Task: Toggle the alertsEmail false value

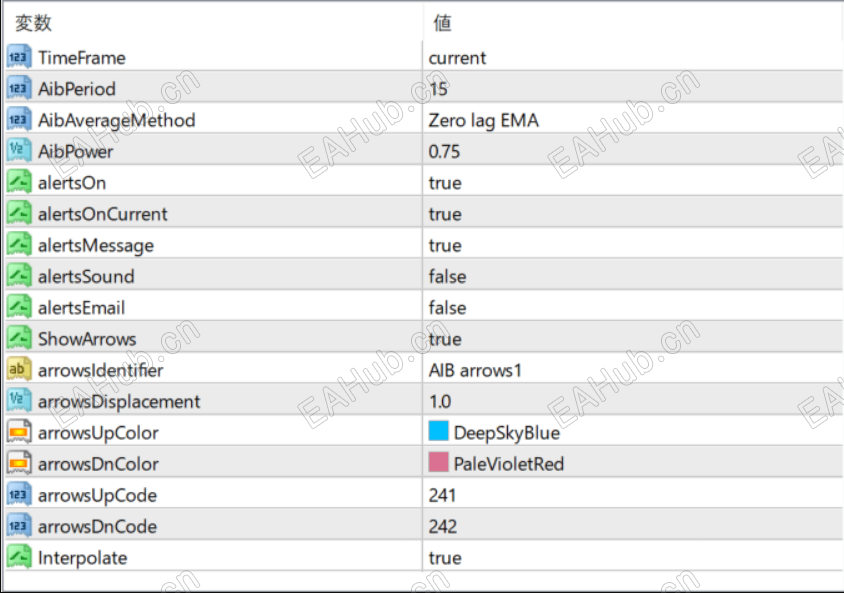Action: tap(447, 308)
